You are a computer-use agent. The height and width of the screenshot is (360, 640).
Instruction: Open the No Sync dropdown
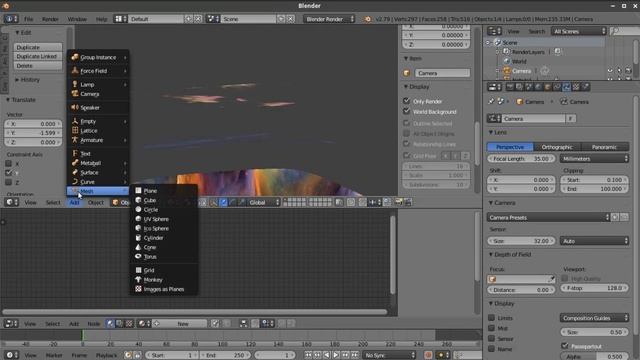click(x=389, y=355)
